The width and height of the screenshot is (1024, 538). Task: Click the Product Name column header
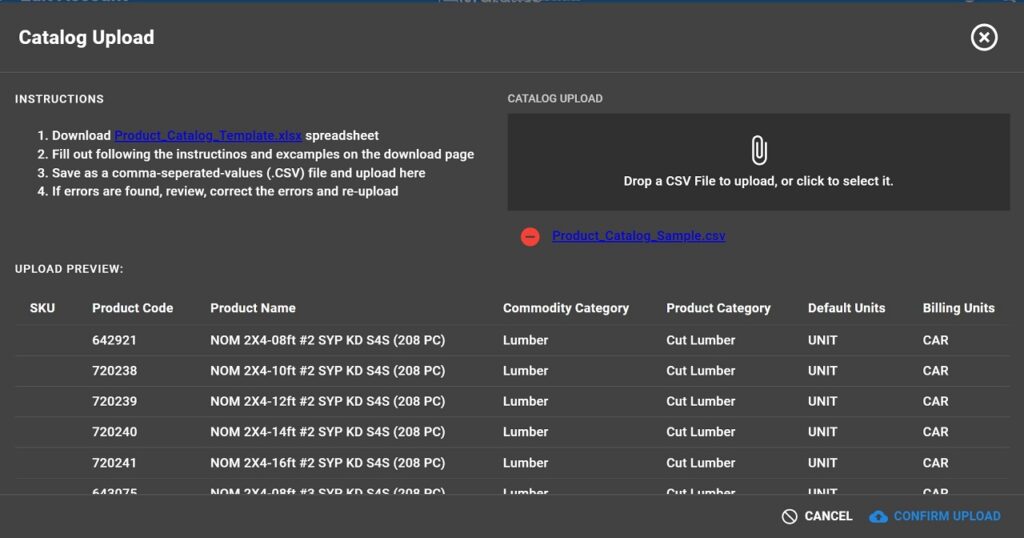252,308
